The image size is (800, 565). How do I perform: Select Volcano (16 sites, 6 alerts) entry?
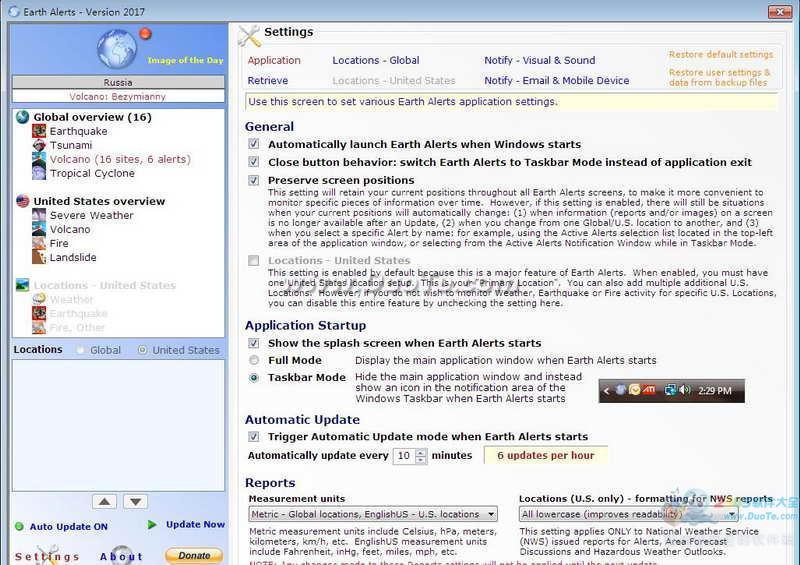[120, 159]
